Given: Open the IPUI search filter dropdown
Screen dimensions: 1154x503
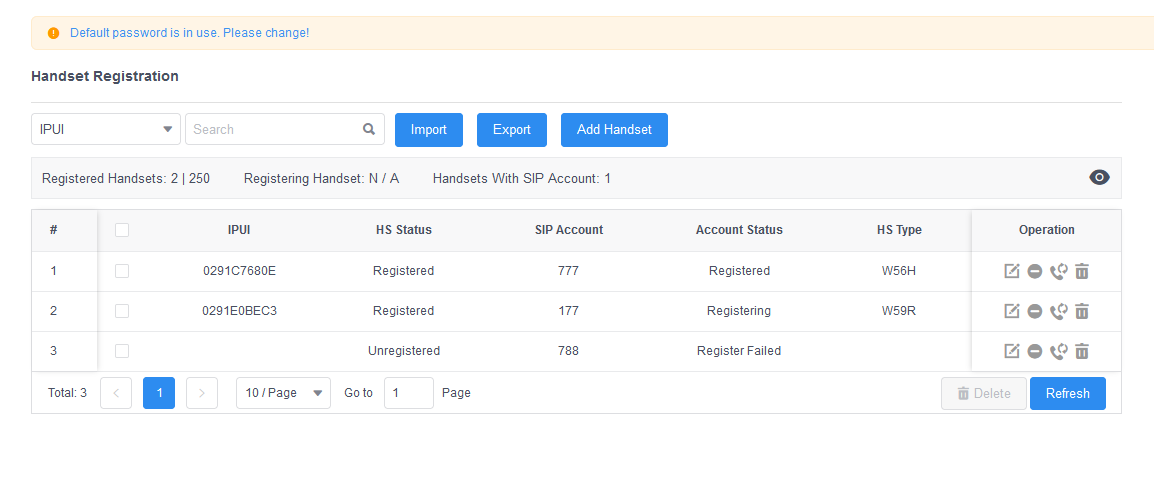Looking at the screenshot, I should click(x=106, y=129).
